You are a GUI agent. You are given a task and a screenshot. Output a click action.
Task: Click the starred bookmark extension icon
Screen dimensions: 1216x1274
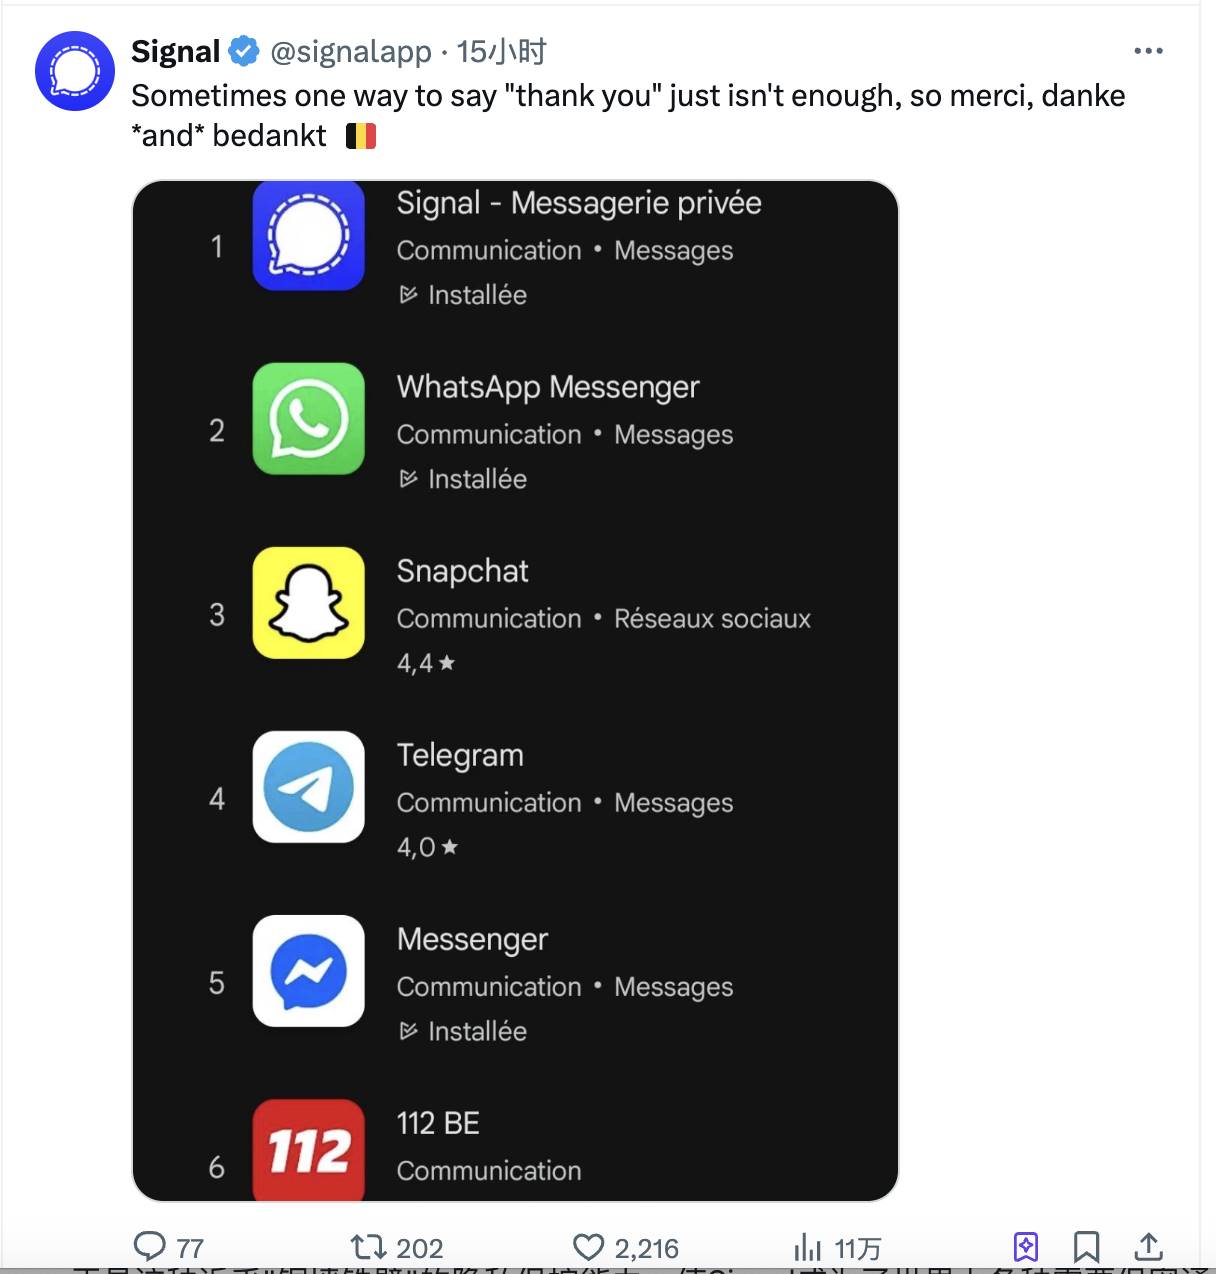(1026, 1246)
